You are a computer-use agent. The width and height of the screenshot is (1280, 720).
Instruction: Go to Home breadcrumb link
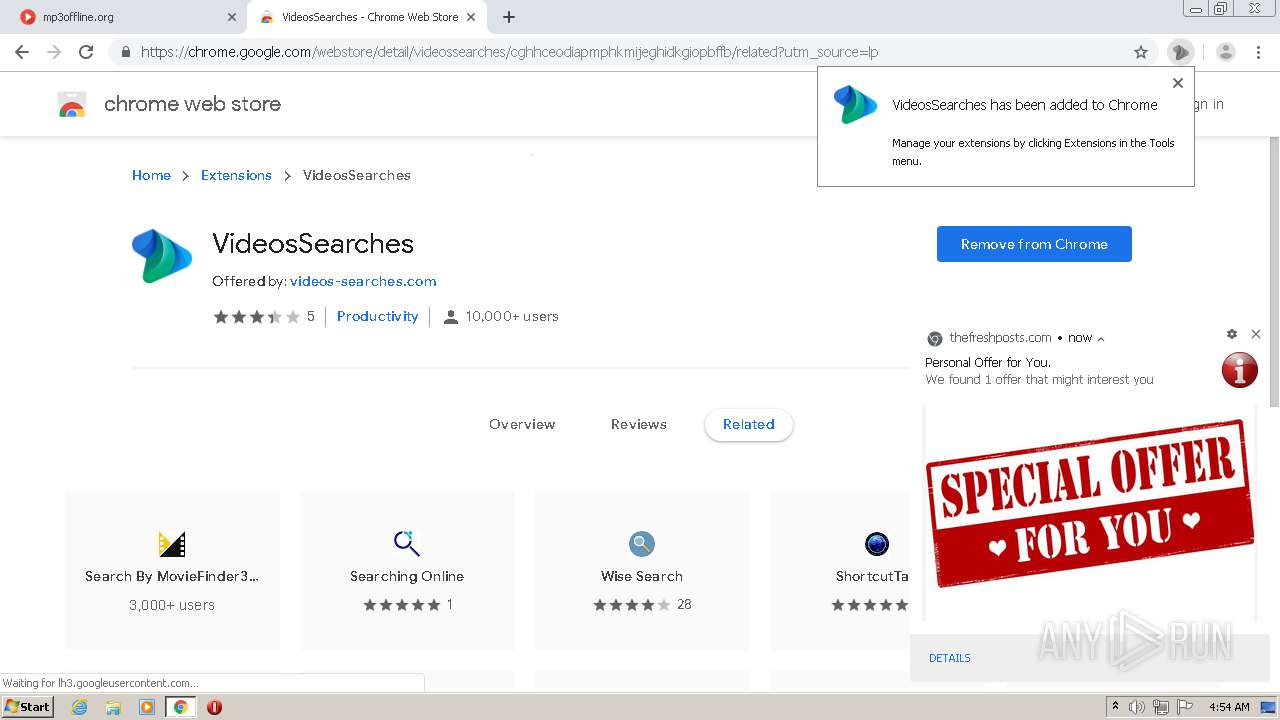tap(151, 175)
